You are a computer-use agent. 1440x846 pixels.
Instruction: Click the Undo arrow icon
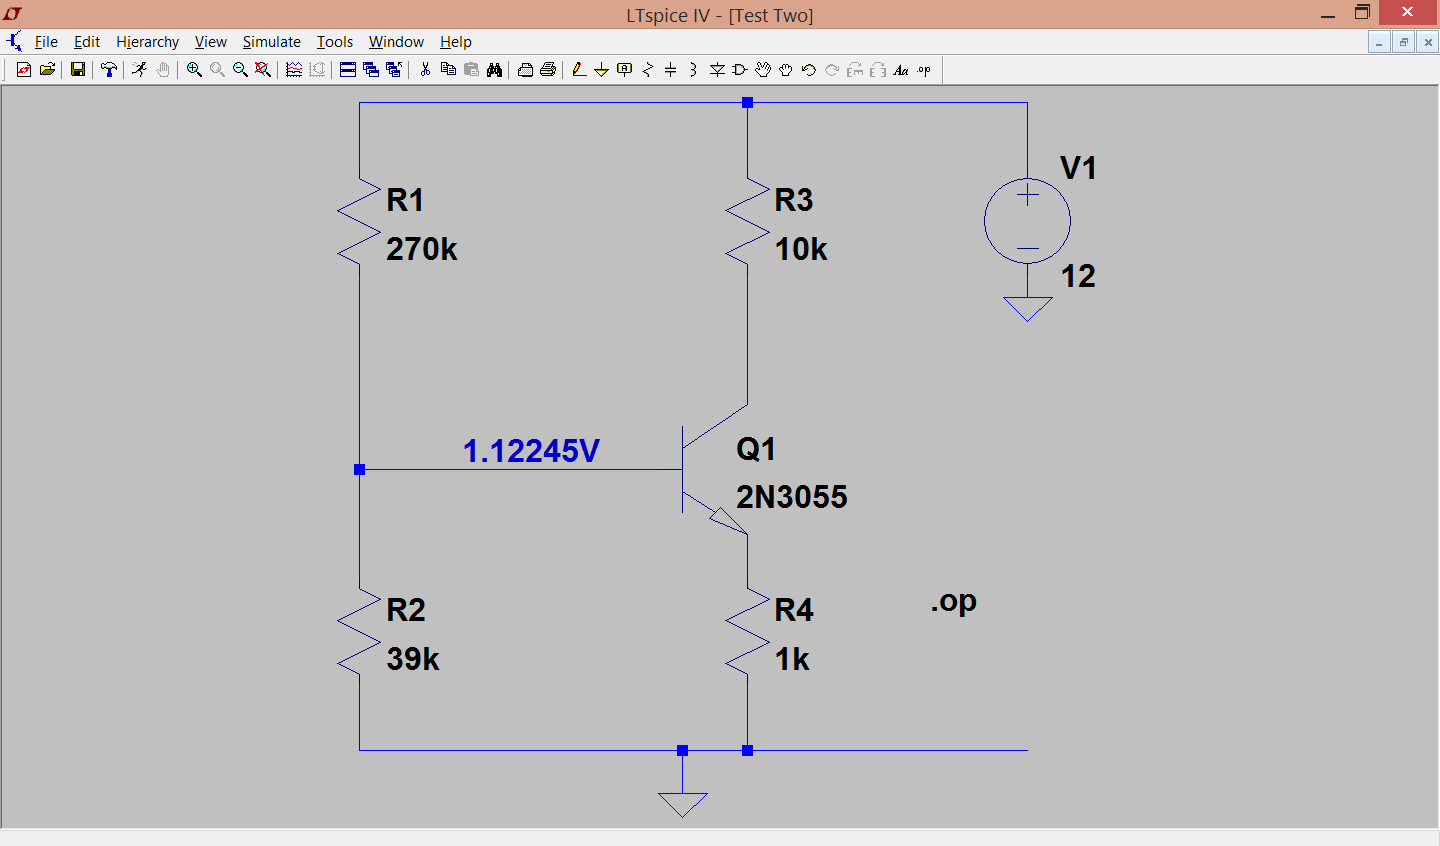[x=809, y=69]
